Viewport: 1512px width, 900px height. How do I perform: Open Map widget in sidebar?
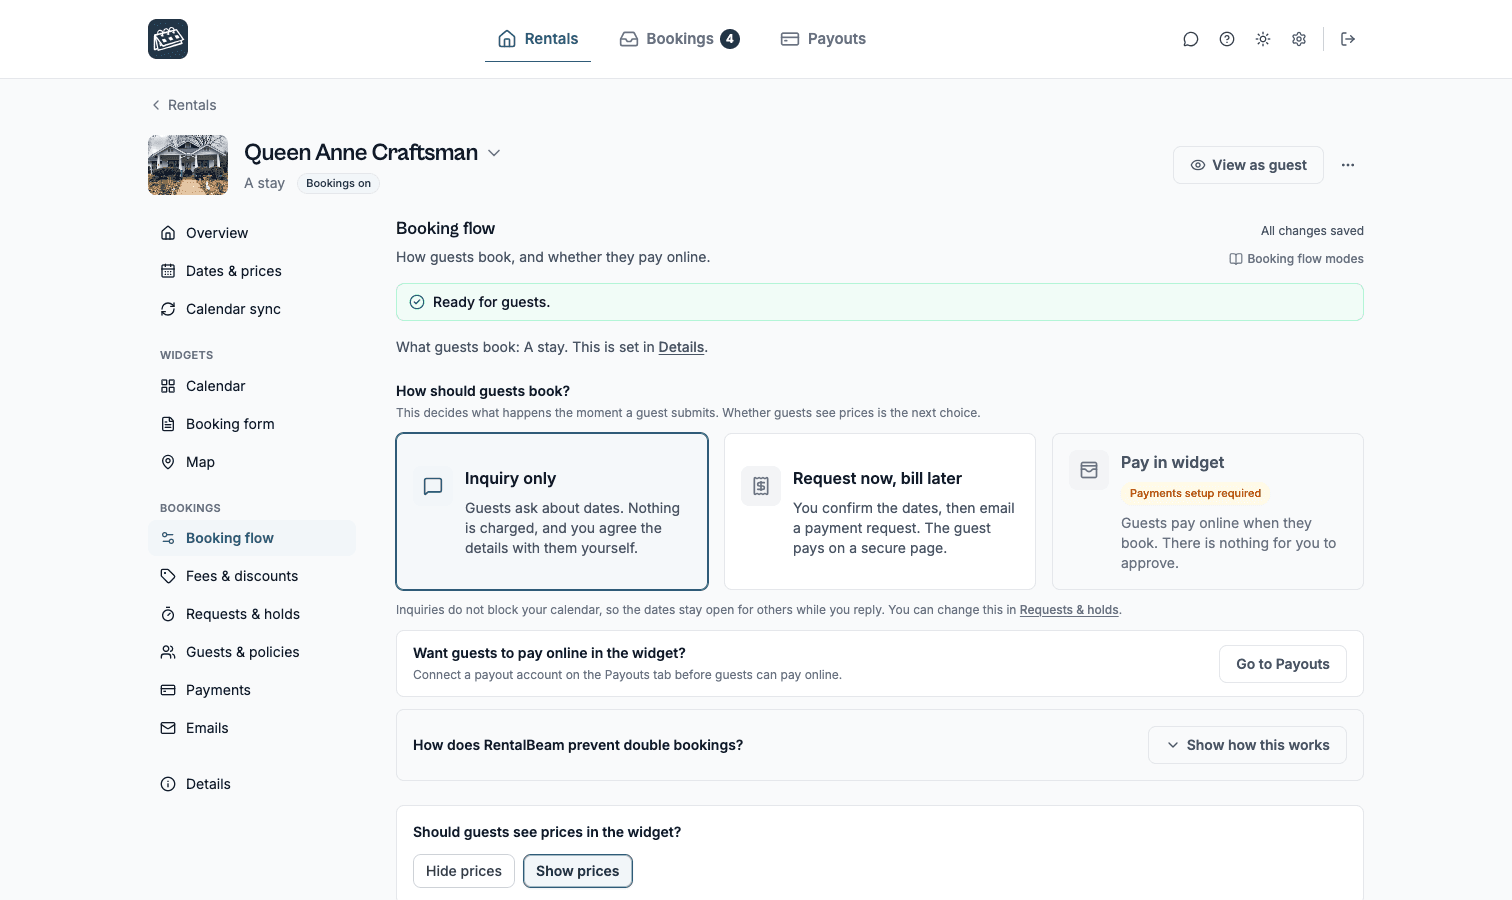252,462
